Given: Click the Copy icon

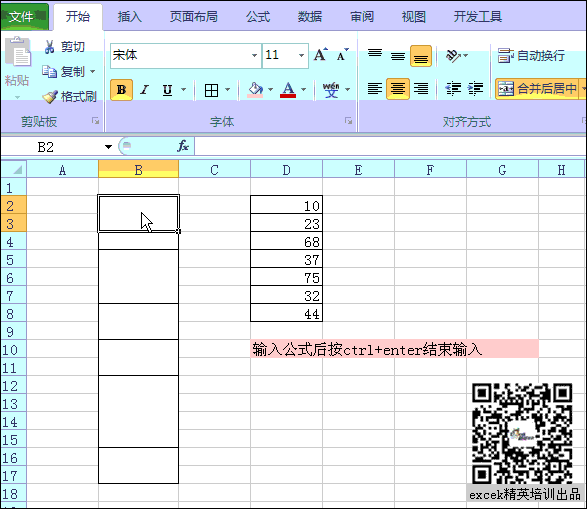Looking at the screenshot, I should click(49, 71).
